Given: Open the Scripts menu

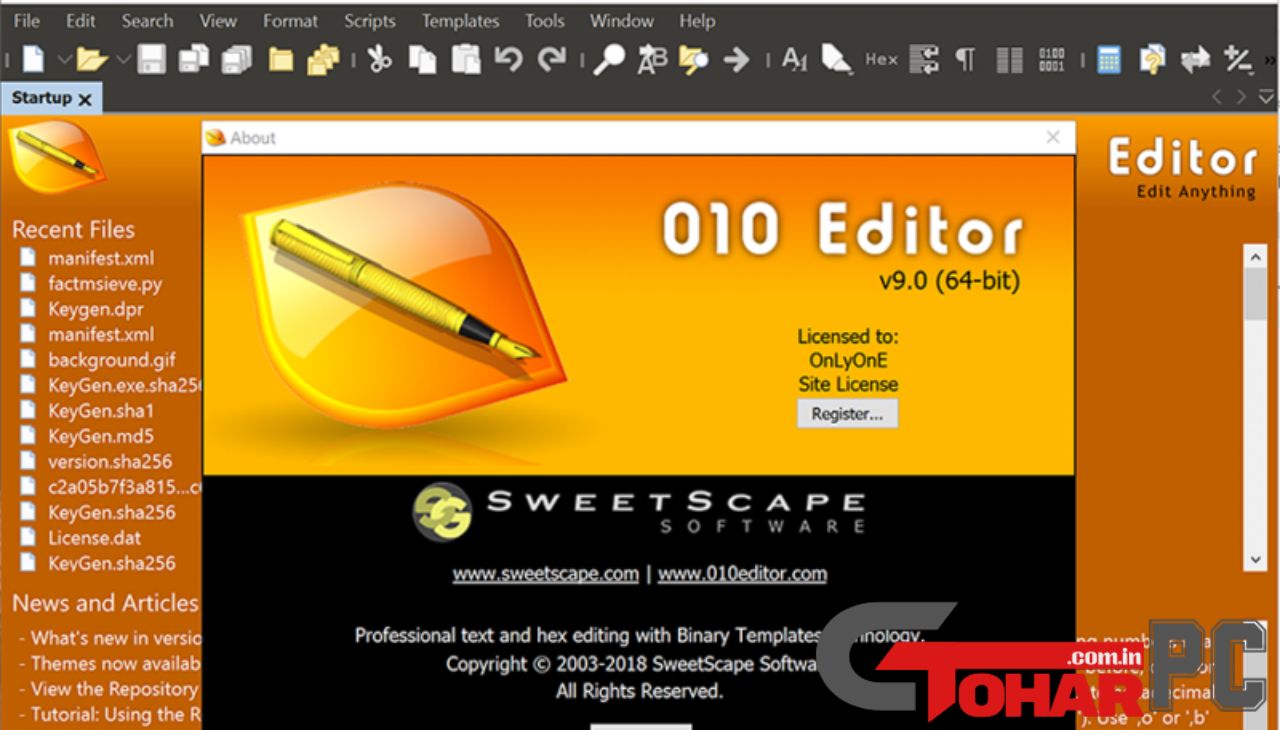Looking at the screenshot, I should click(x=371, y=20).
